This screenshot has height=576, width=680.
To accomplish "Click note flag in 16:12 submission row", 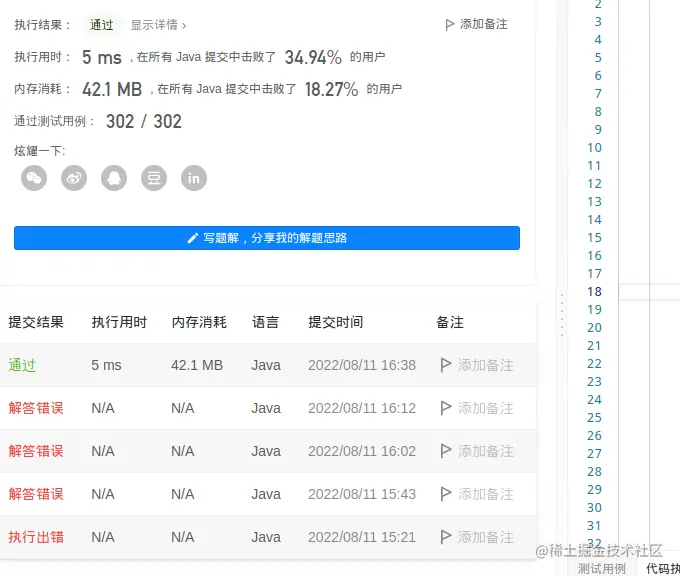I will (x=445, y=408).
